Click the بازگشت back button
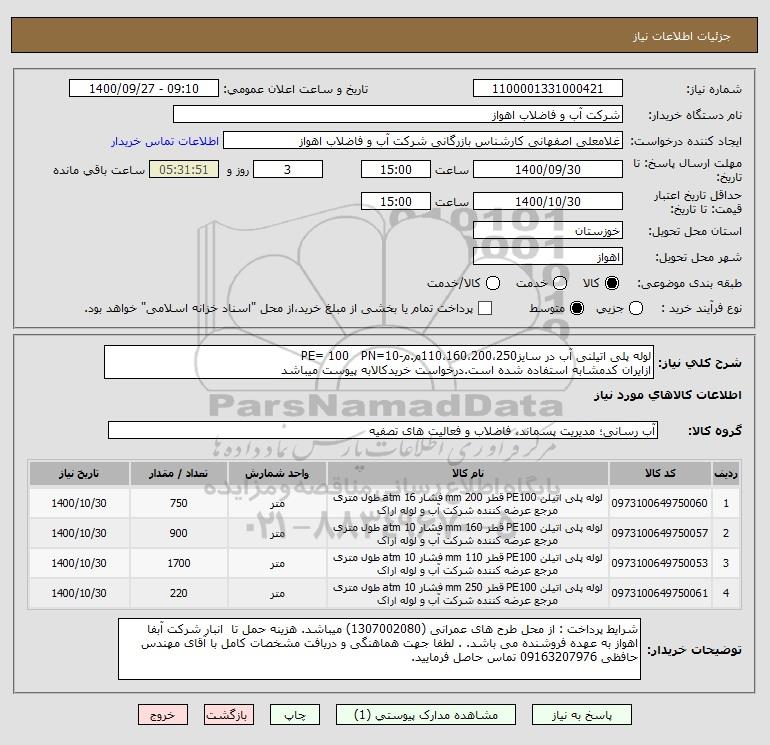Screen dimensions: 770x745 229,715
